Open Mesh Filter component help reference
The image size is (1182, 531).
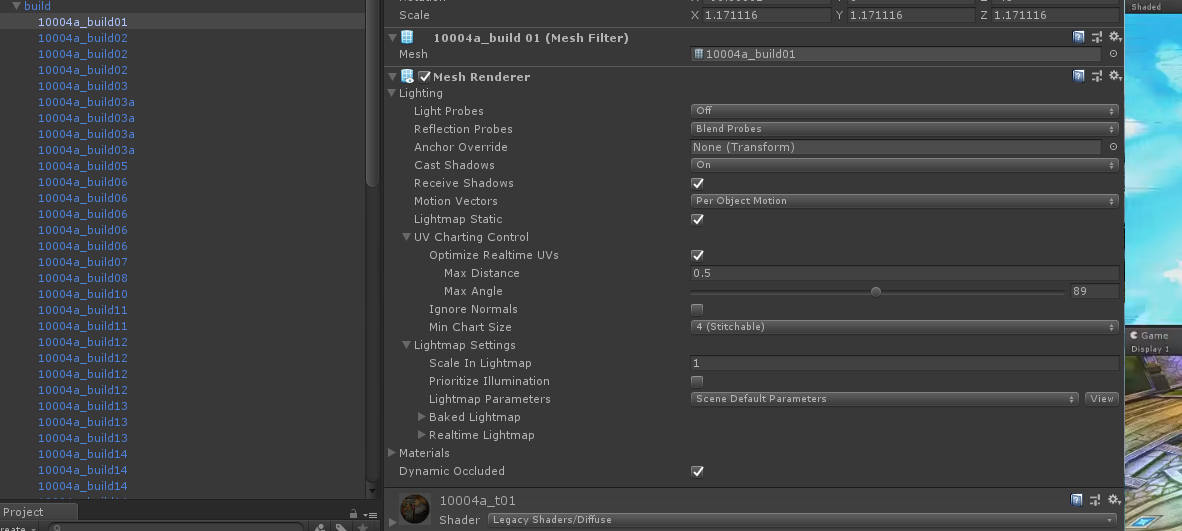(x=1079, y=37)
